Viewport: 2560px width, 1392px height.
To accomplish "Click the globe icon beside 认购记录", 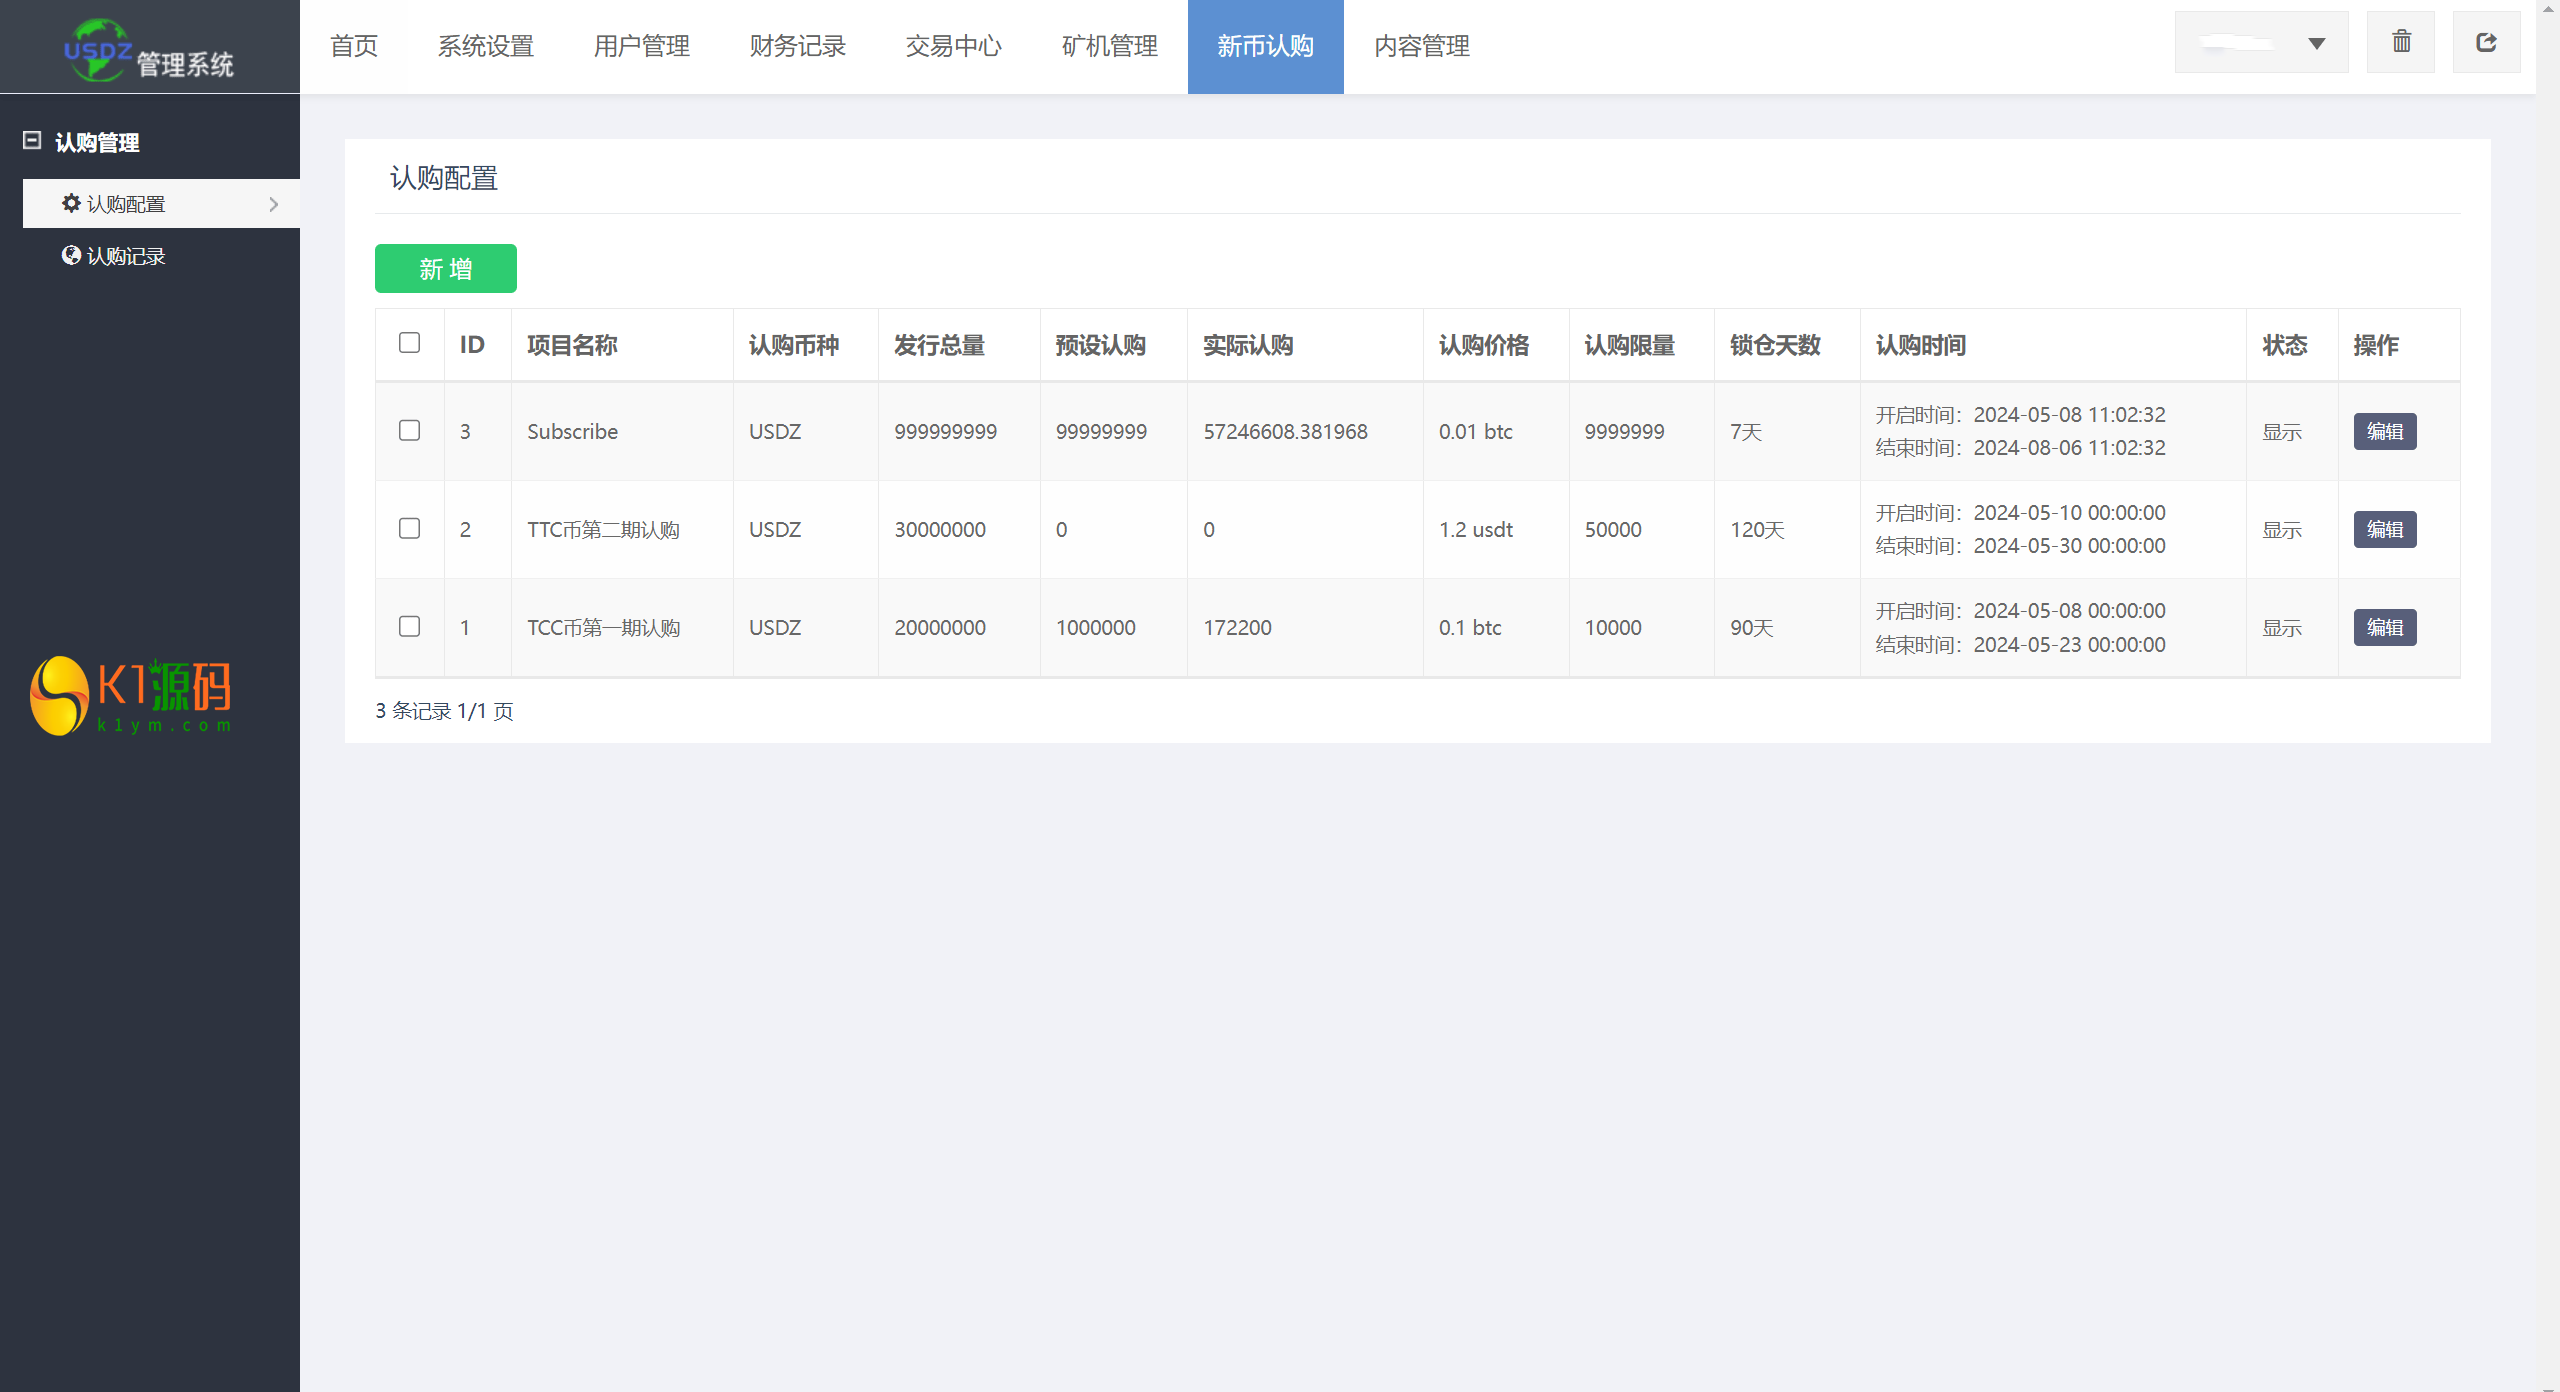I will point(71,255).
